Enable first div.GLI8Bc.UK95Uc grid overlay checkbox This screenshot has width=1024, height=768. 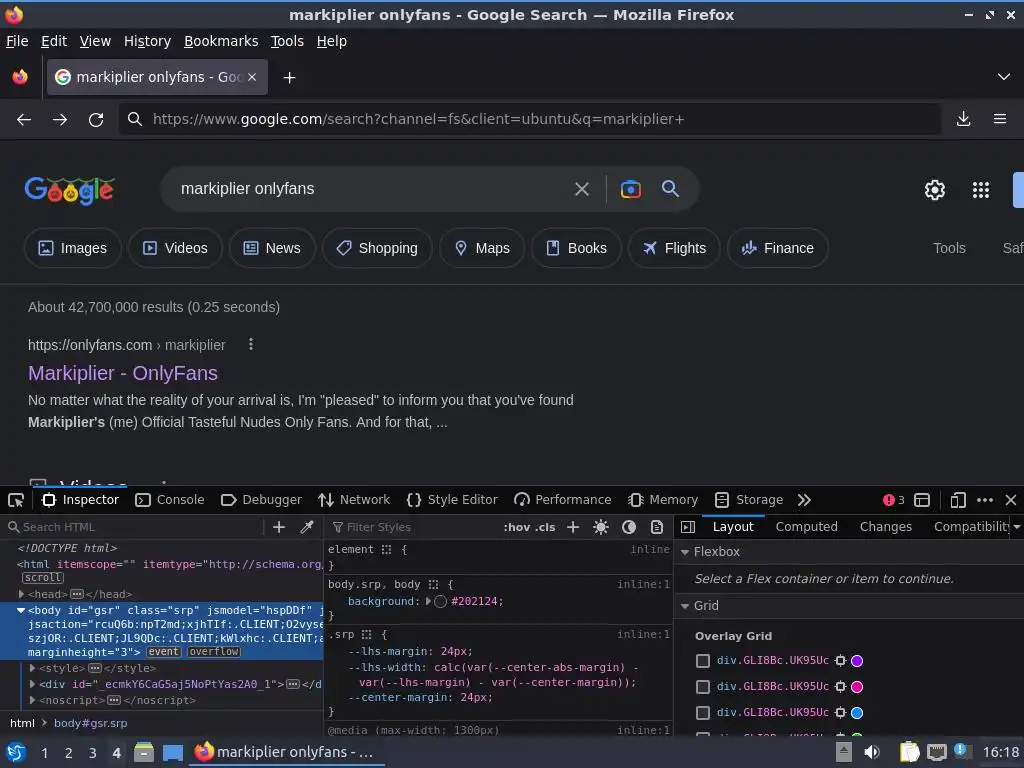click(703, 661)
